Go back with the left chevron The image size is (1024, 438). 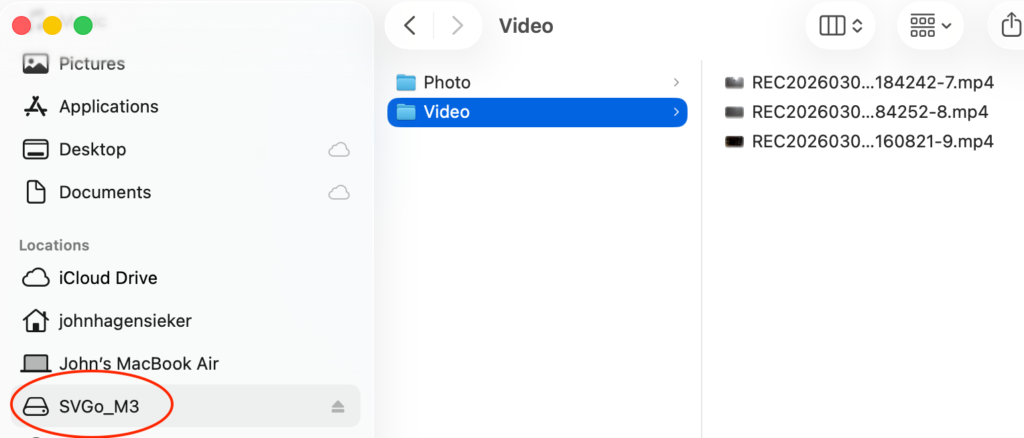pos(410,26)
